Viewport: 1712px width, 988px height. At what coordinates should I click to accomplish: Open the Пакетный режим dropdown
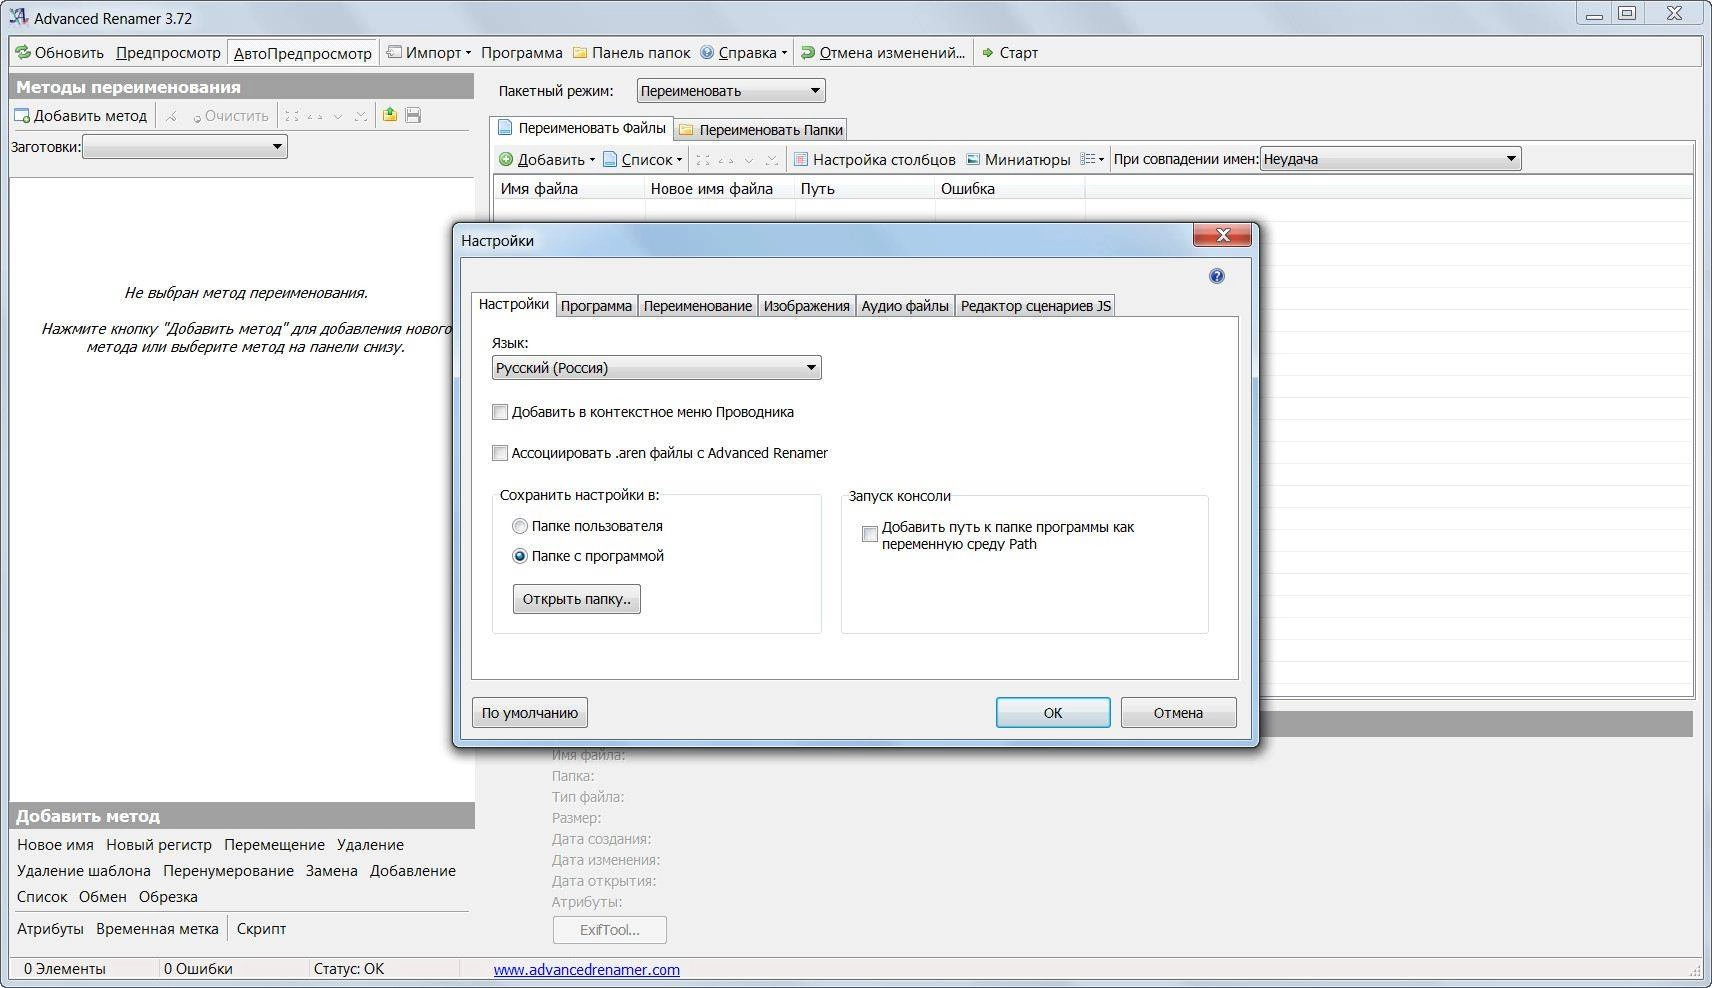click(x=731, y=91)
